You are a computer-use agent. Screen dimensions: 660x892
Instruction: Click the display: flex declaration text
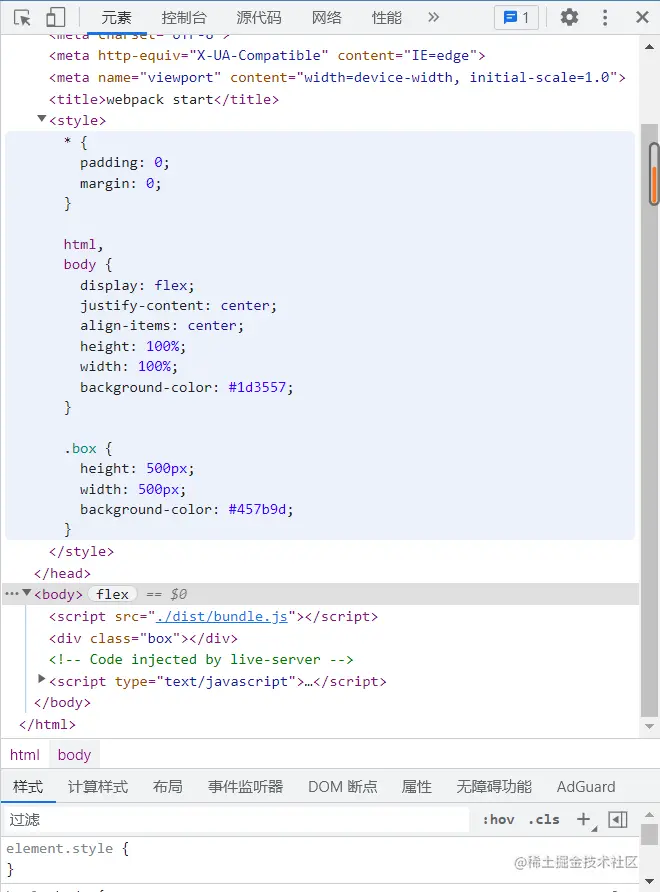(137, 285)
